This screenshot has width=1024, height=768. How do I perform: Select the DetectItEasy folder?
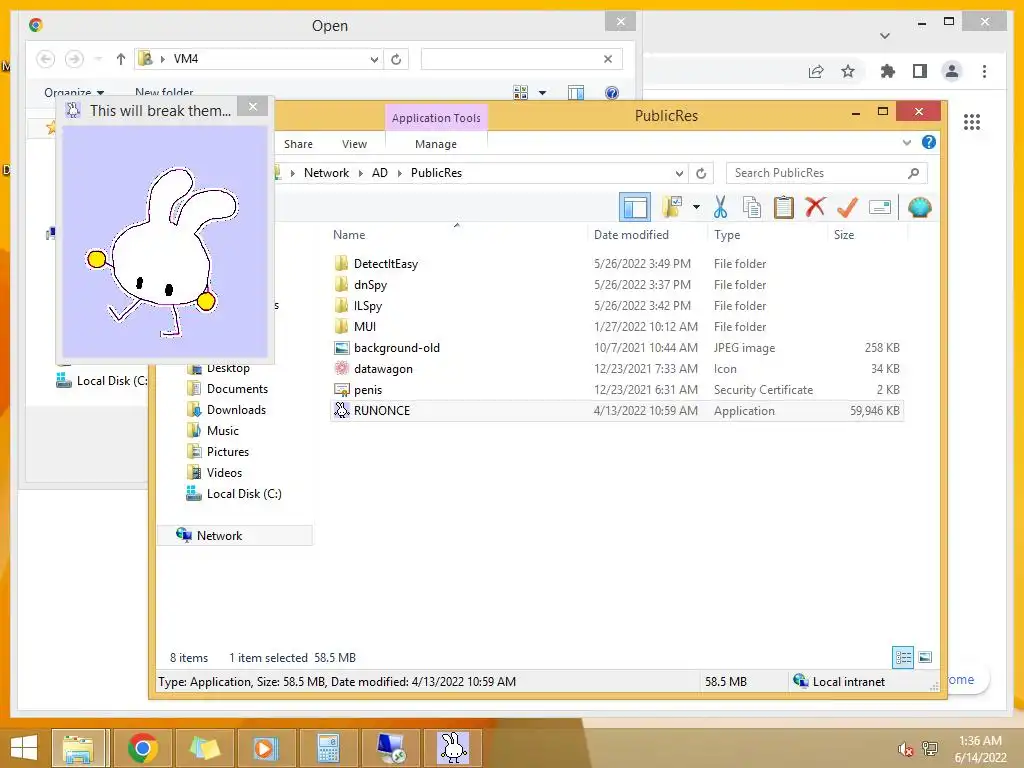(x=385, y=264)
